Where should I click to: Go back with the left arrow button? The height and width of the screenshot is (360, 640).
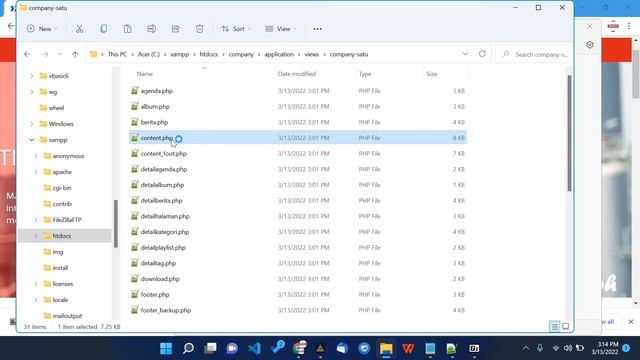tap(27, 54)
